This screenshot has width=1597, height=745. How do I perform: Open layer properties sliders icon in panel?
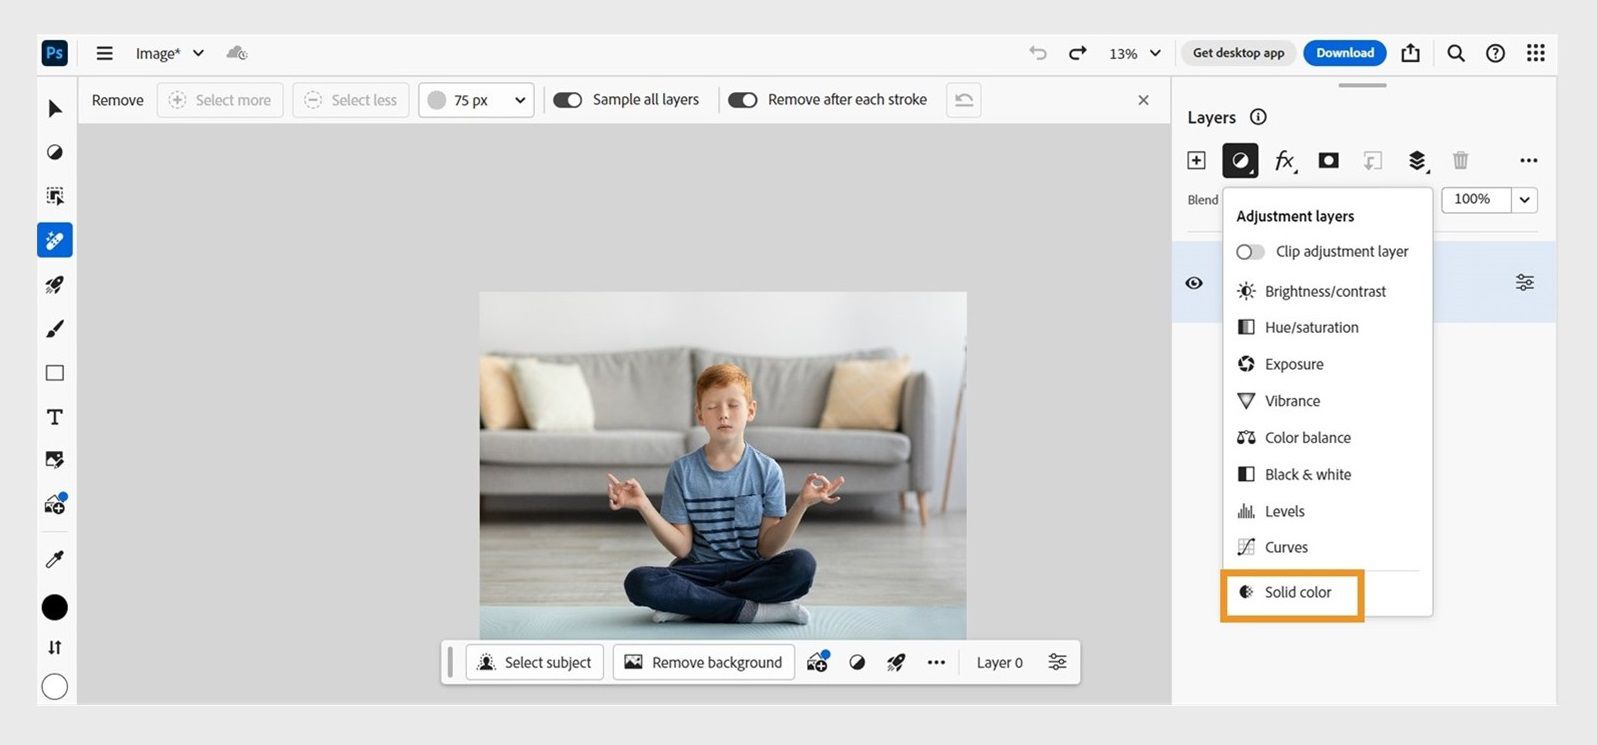coord(1524,282)
